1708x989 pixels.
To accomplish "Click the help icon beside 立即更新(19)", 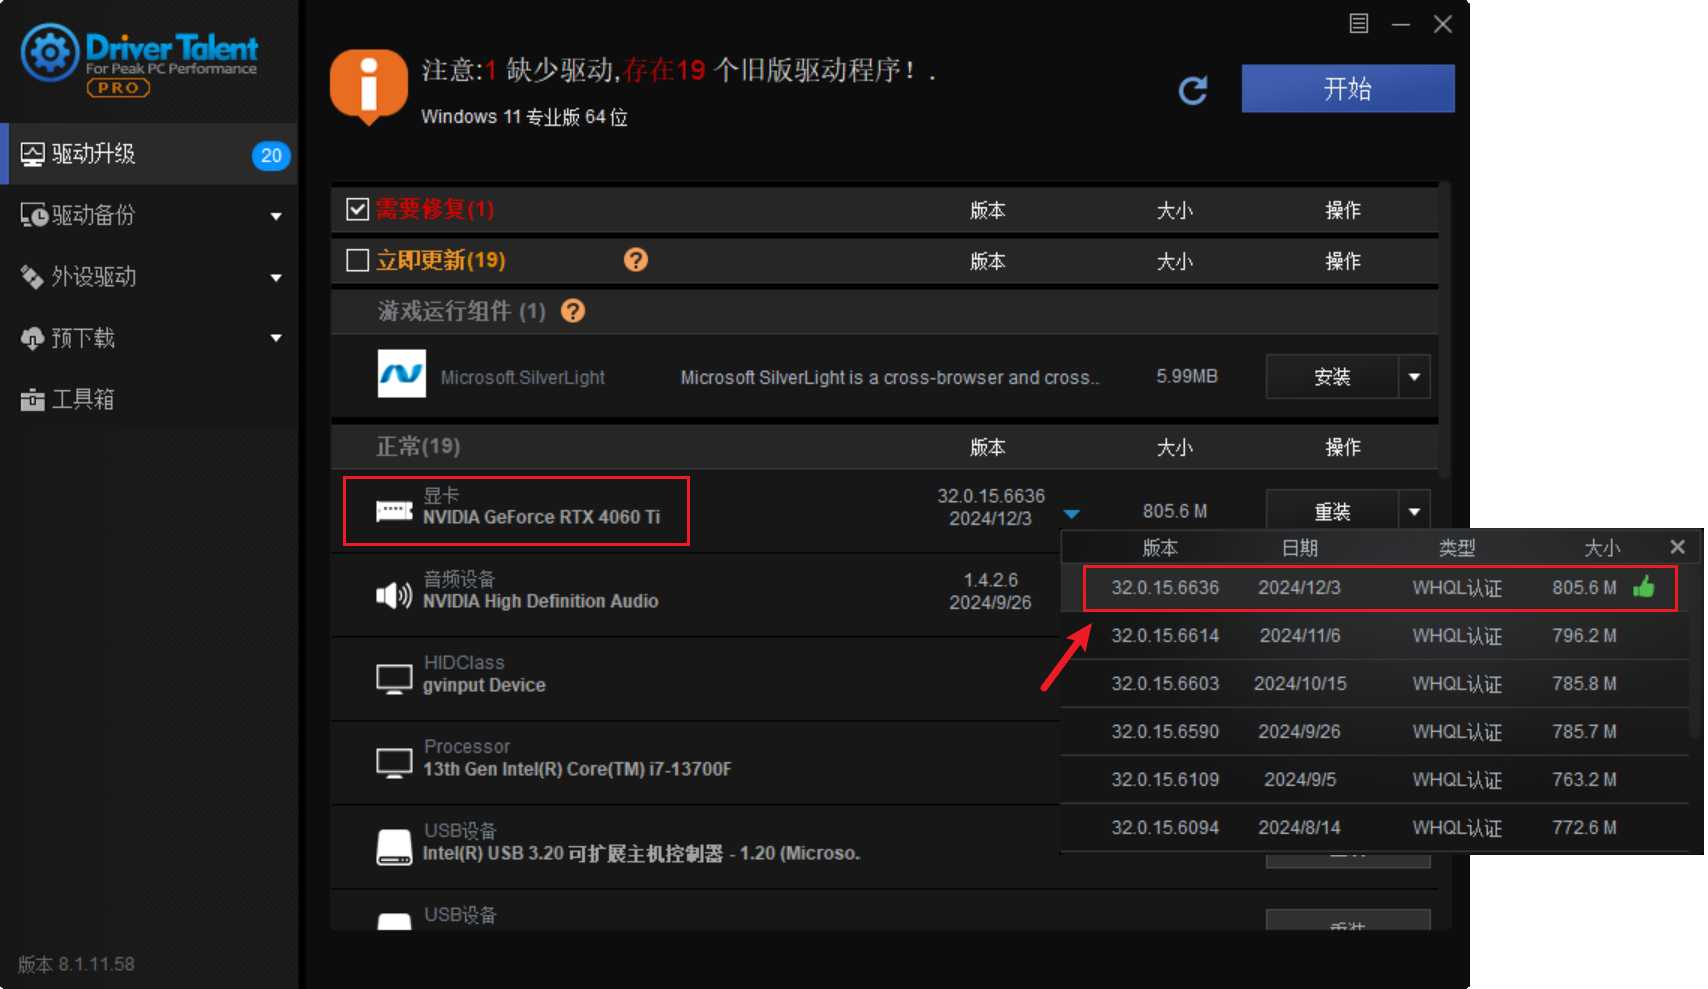I will tap(636, 260).
